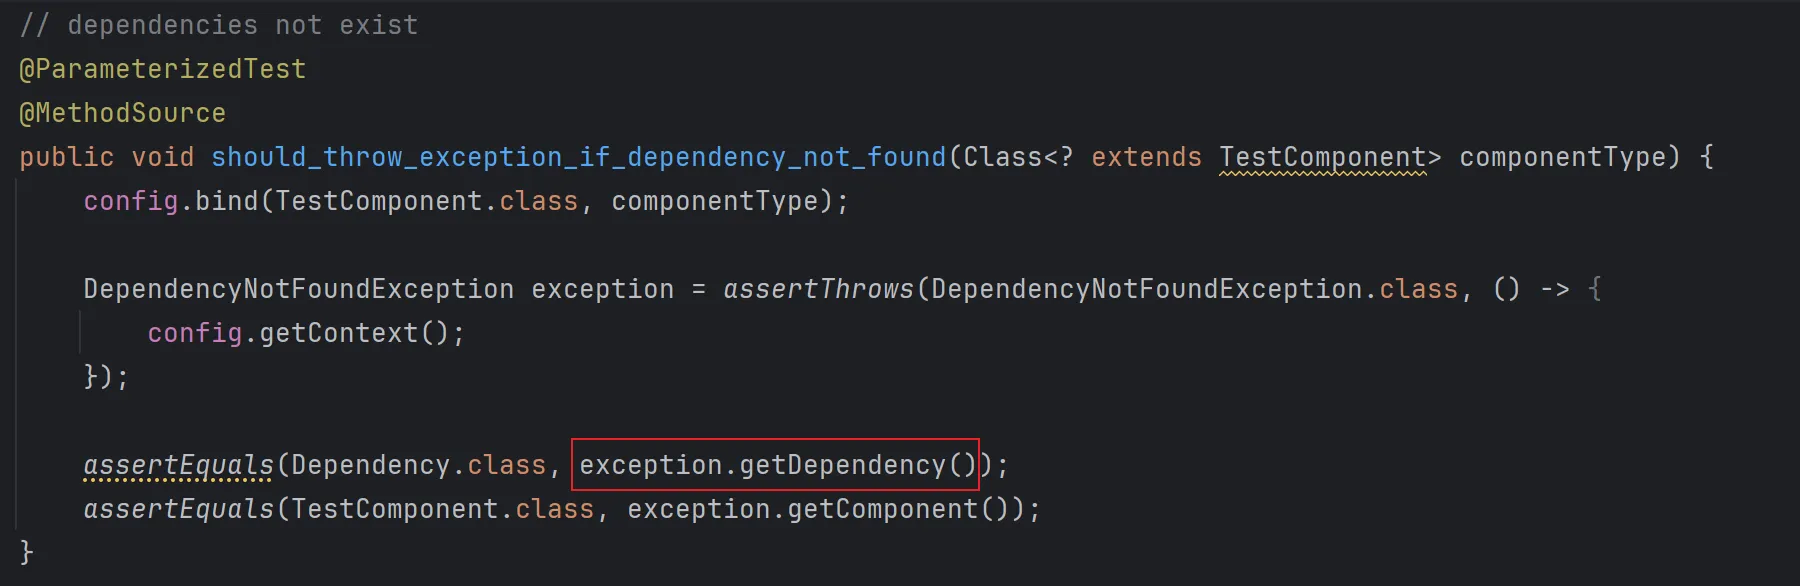Select the should_throw_exception_if_dependency_not_found method name
Viewport: 1800px width, 586px height.
578,157
